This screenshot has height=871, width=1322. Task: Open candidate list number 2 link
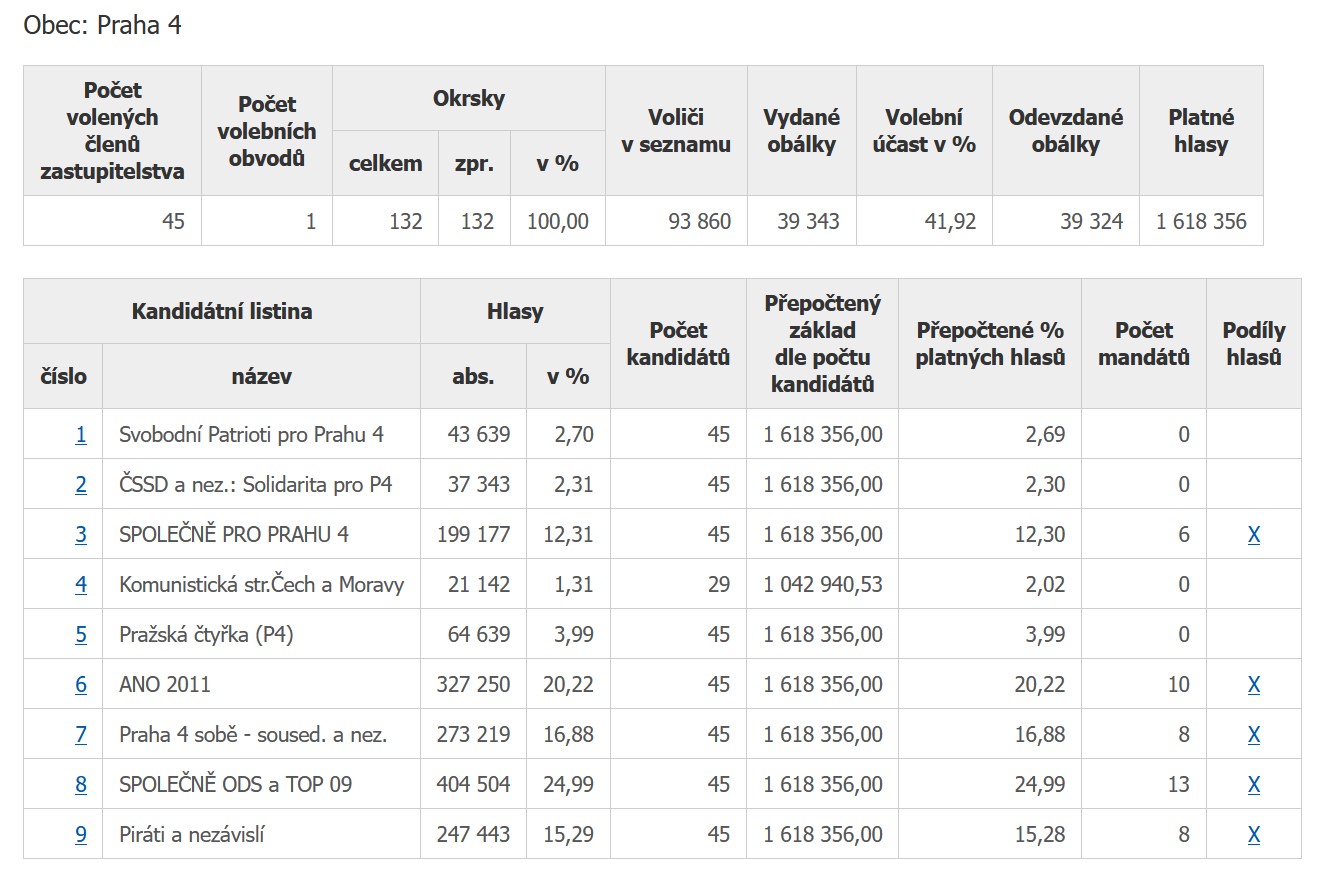click(81, 484)
